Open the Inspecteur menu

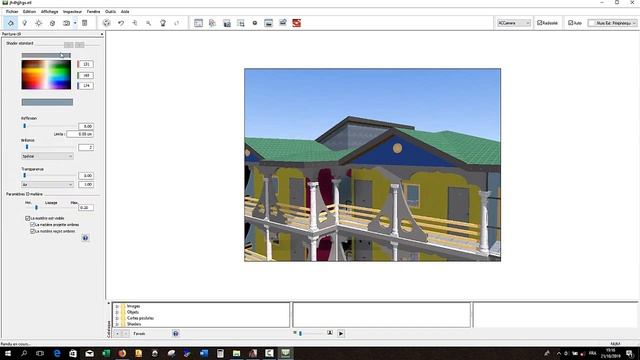click(72, 11)
